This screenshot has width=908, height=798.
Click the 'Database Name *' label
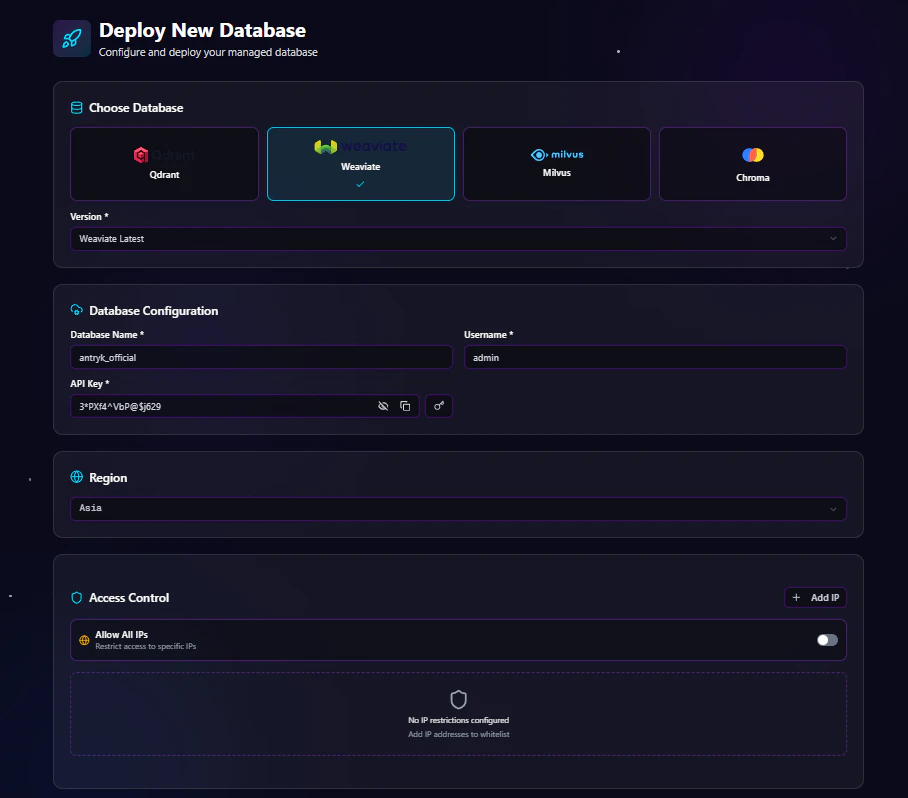coord(107,335)
